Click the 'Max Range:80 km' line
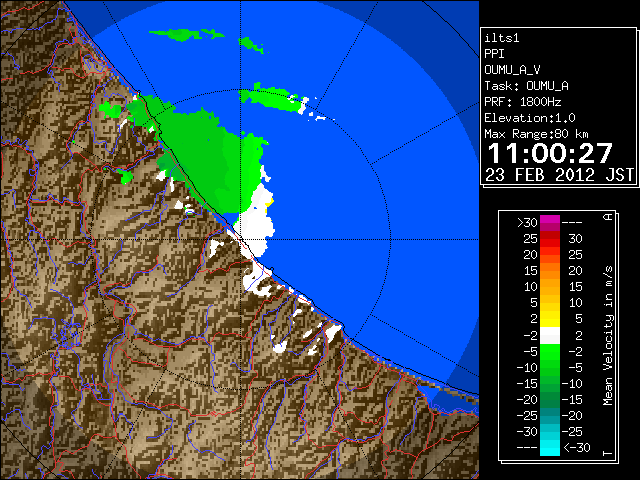640x480 pixels. 536,134
